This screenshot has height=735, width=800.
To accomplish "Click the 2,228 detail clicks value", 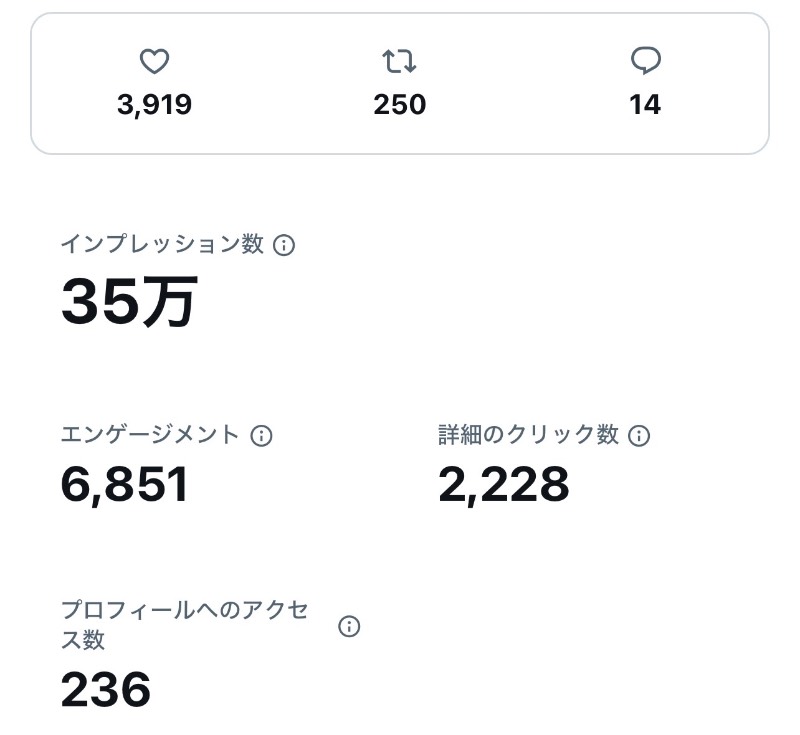I will (503, 485).
